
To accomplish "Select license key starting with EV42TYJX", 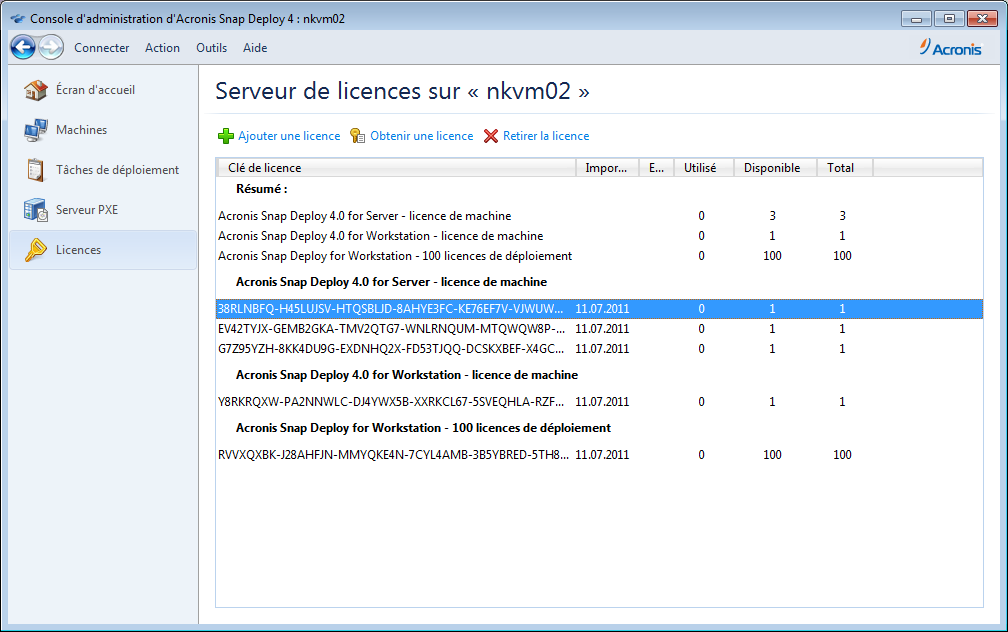I will (x=391, y=329).
